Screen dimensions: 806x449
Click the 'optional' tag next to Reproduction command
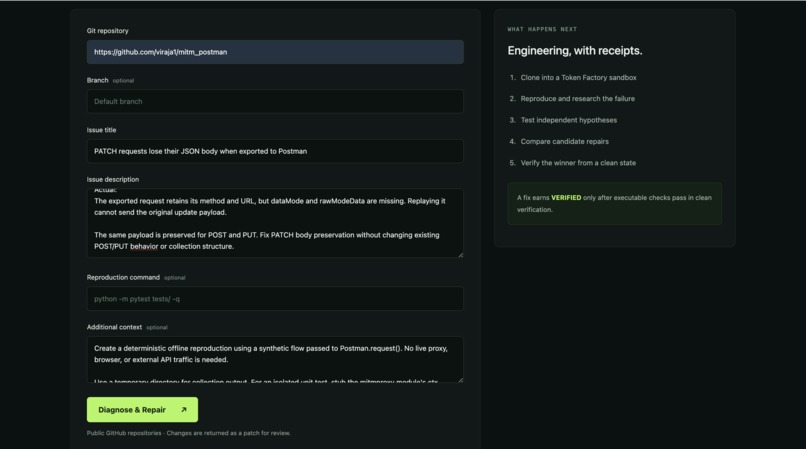[x=175, y=278]
